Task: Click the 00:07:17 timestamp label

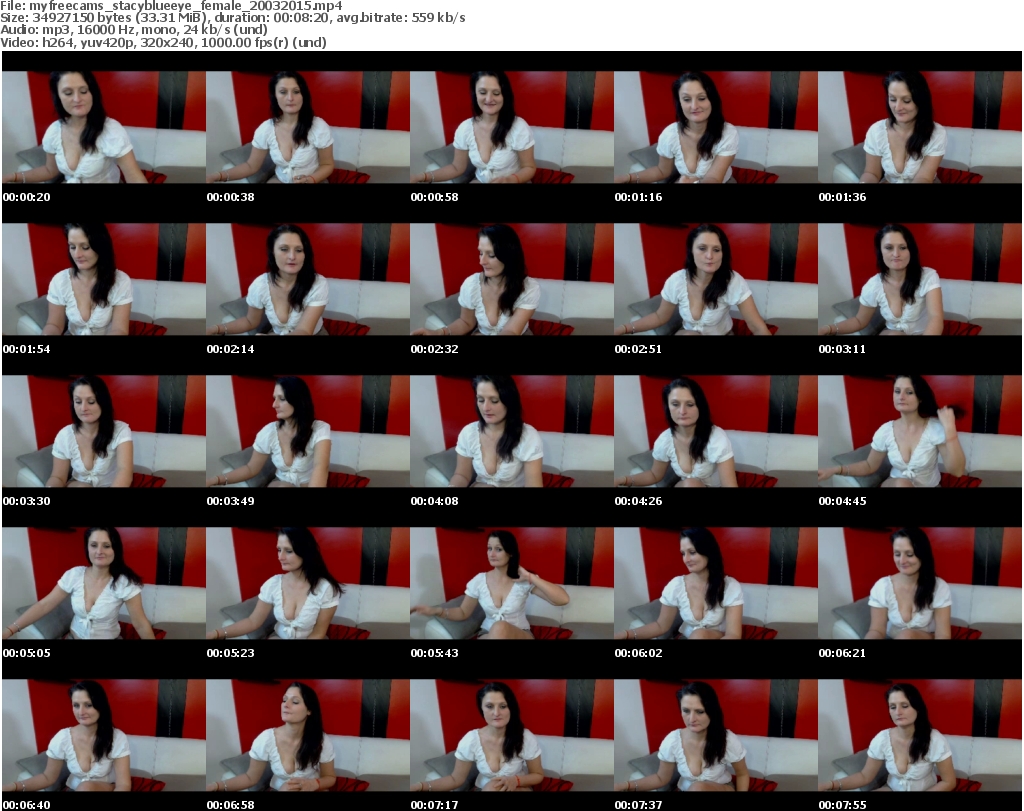Action: 434,805
